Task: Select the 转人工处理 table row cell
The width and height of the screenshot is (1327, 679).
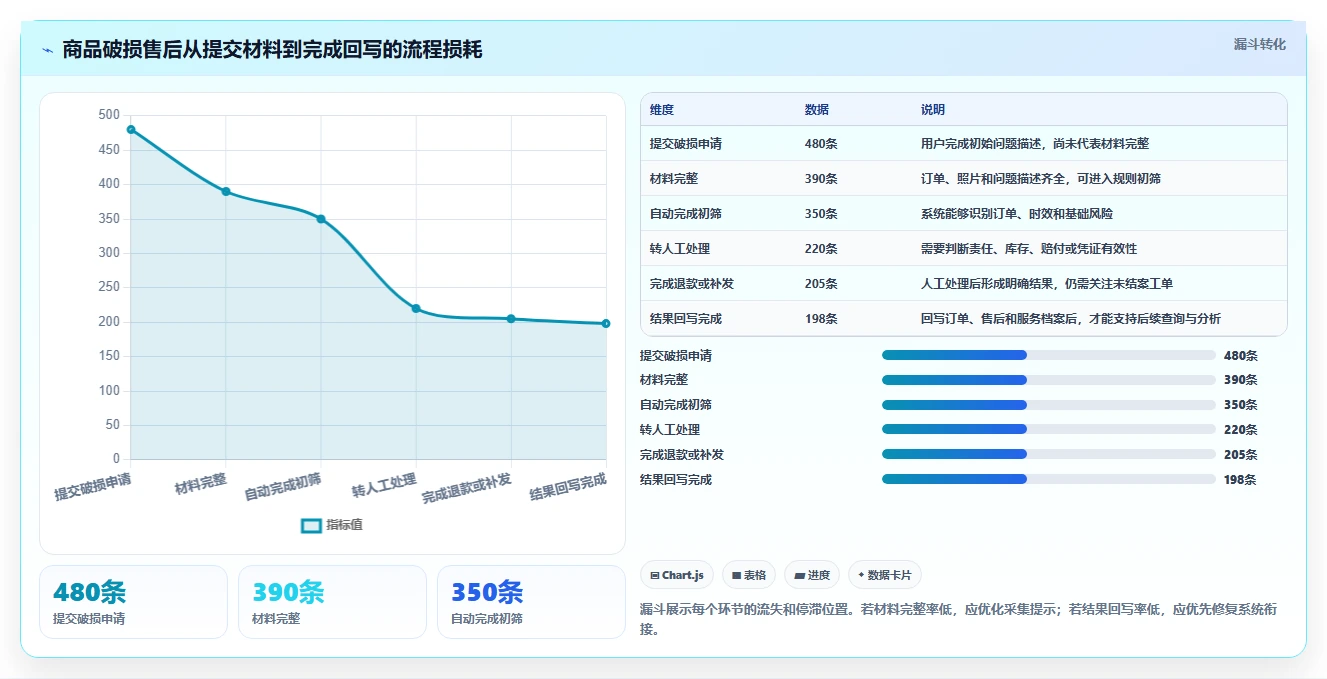Action: tap(680, 249)
